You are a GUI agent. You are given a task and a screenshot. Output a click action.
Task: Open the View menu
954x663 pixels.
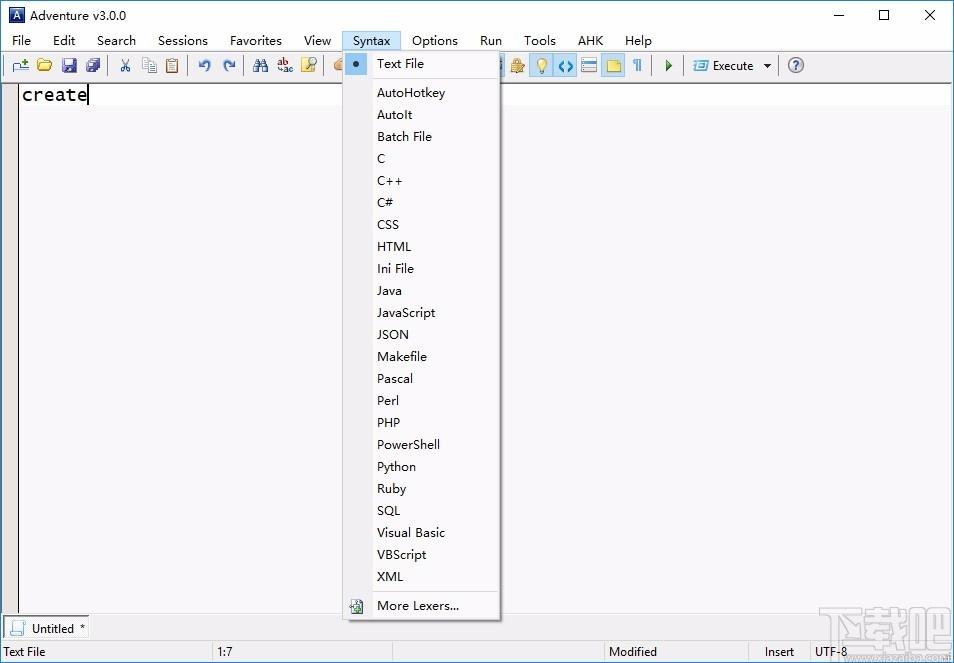click(317, 41)
